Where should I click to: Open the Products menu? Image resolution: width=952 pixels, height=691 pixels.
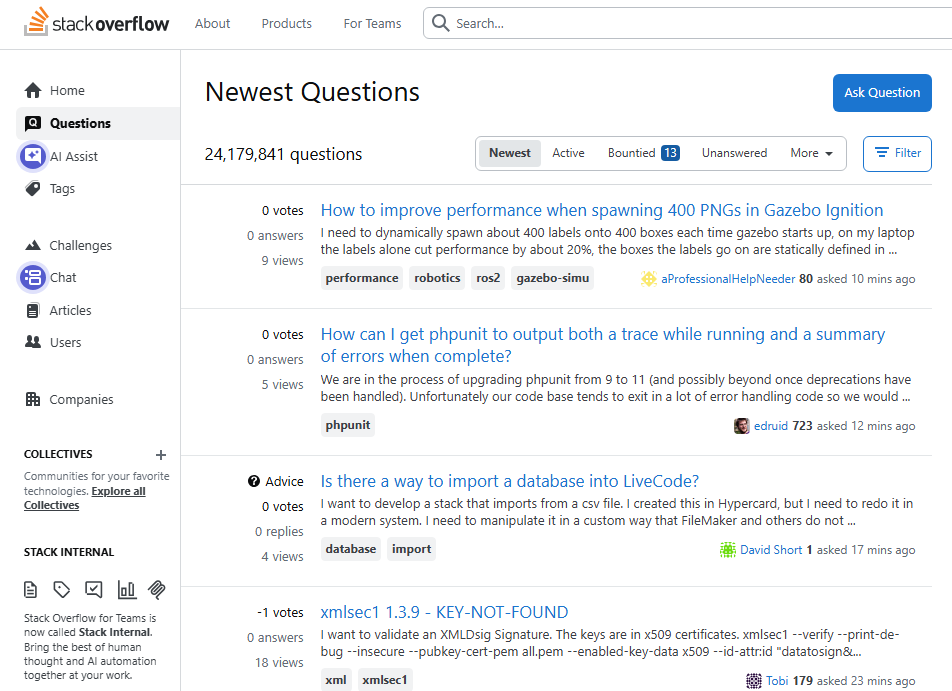pyautogui.click(x=286, y=23)
